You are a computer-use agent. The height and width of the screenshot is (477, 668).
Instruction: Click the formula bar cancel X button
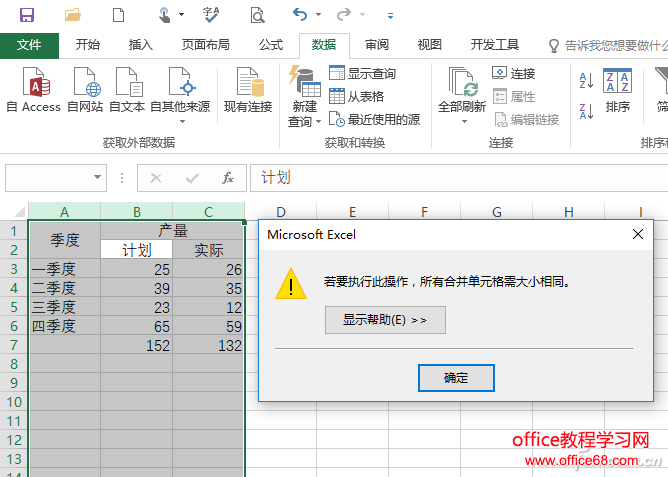click(x=156, y=178)
